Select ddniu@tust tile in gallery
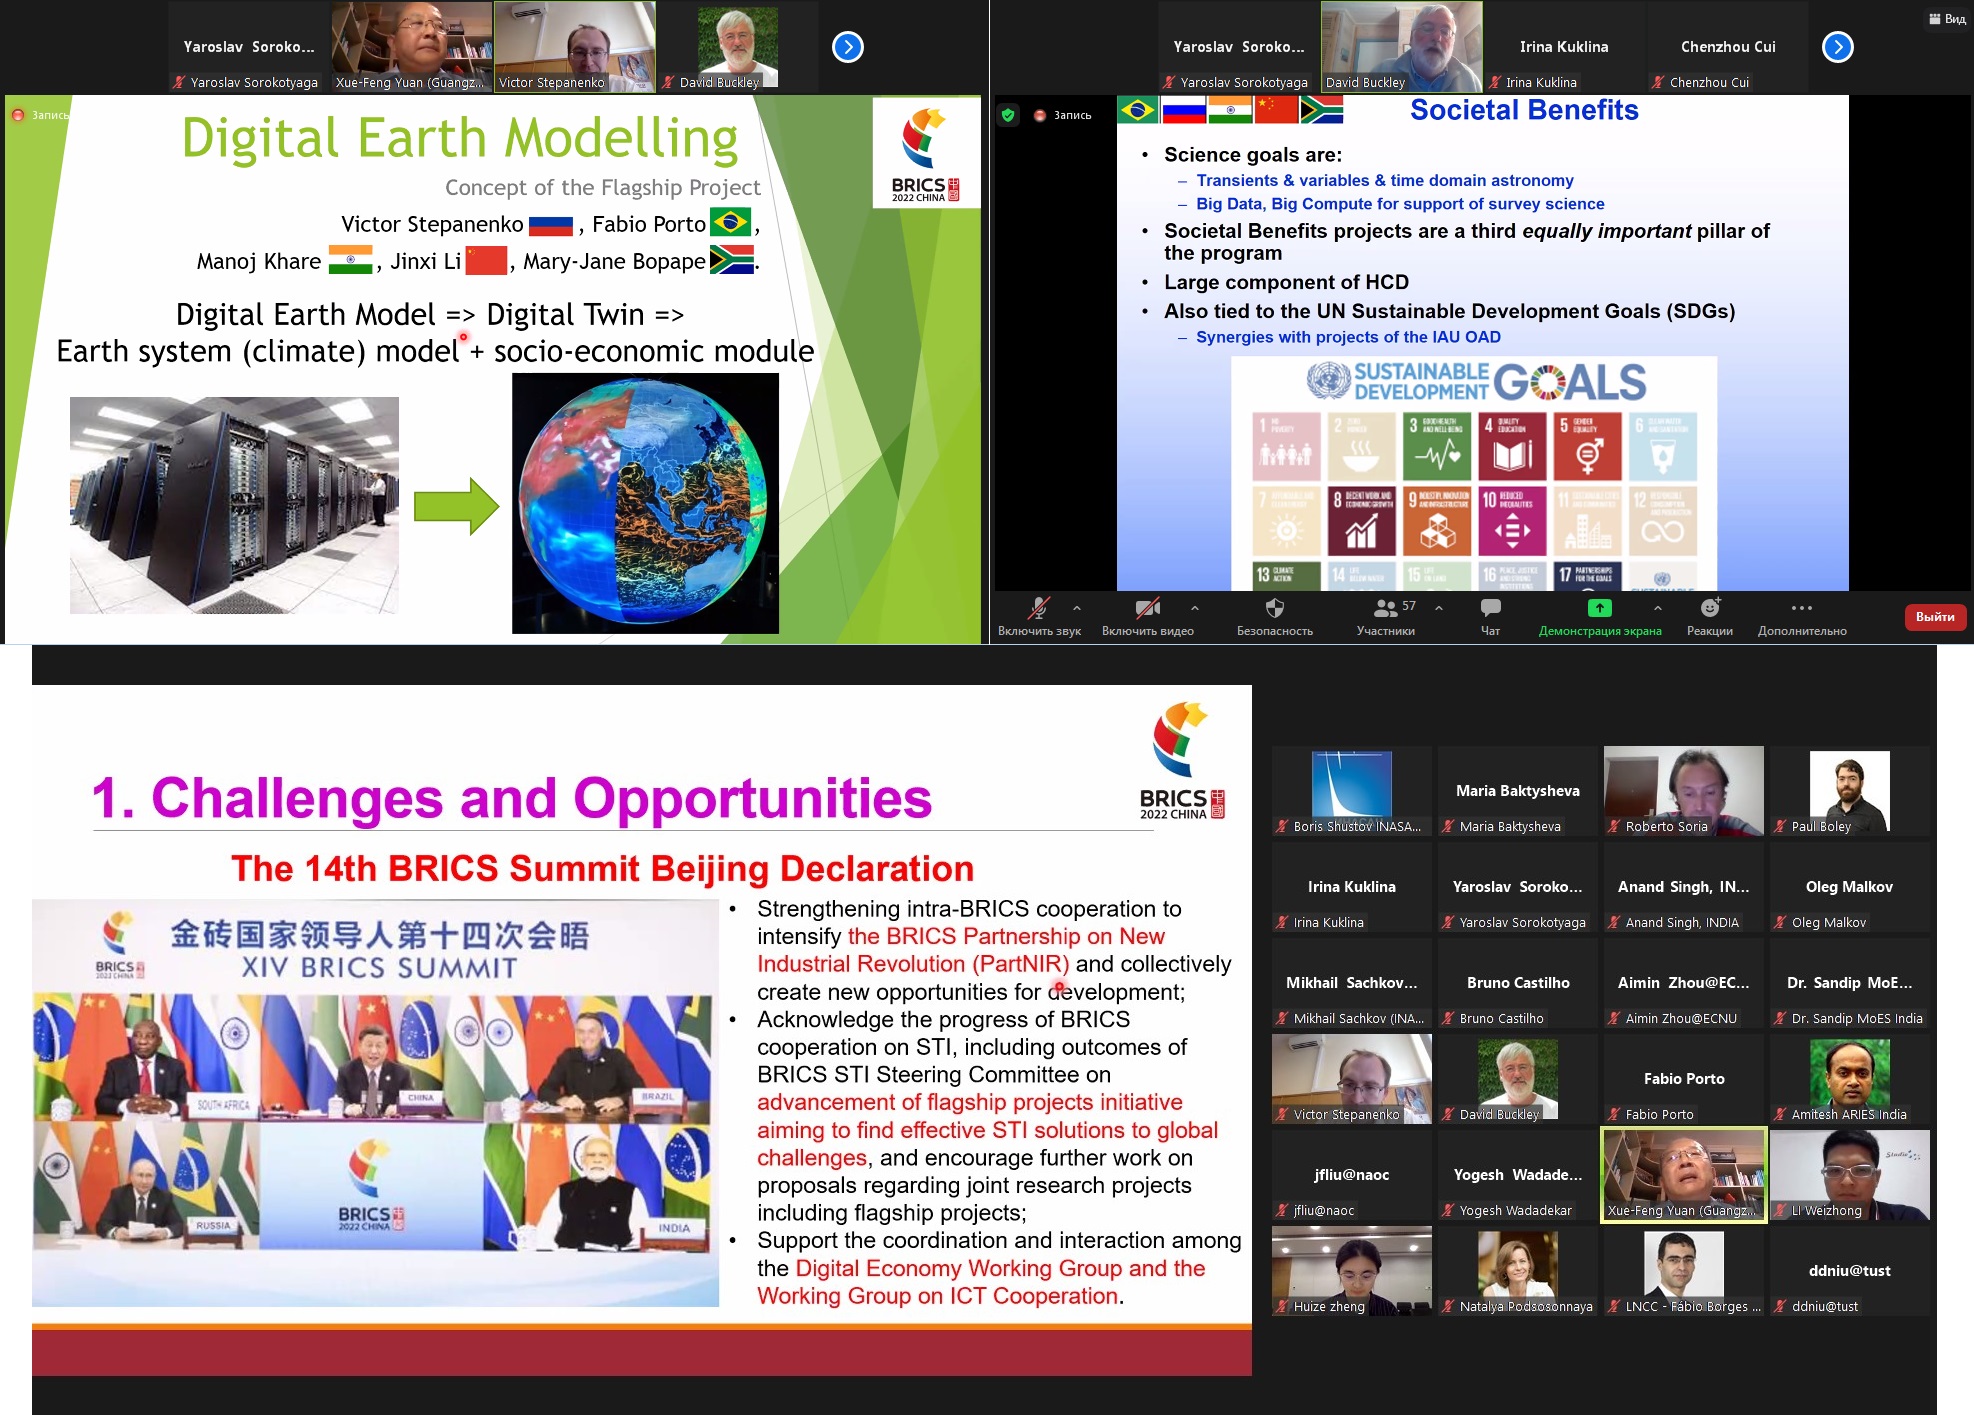 pyautogui.click(x=1850, y=1270)
